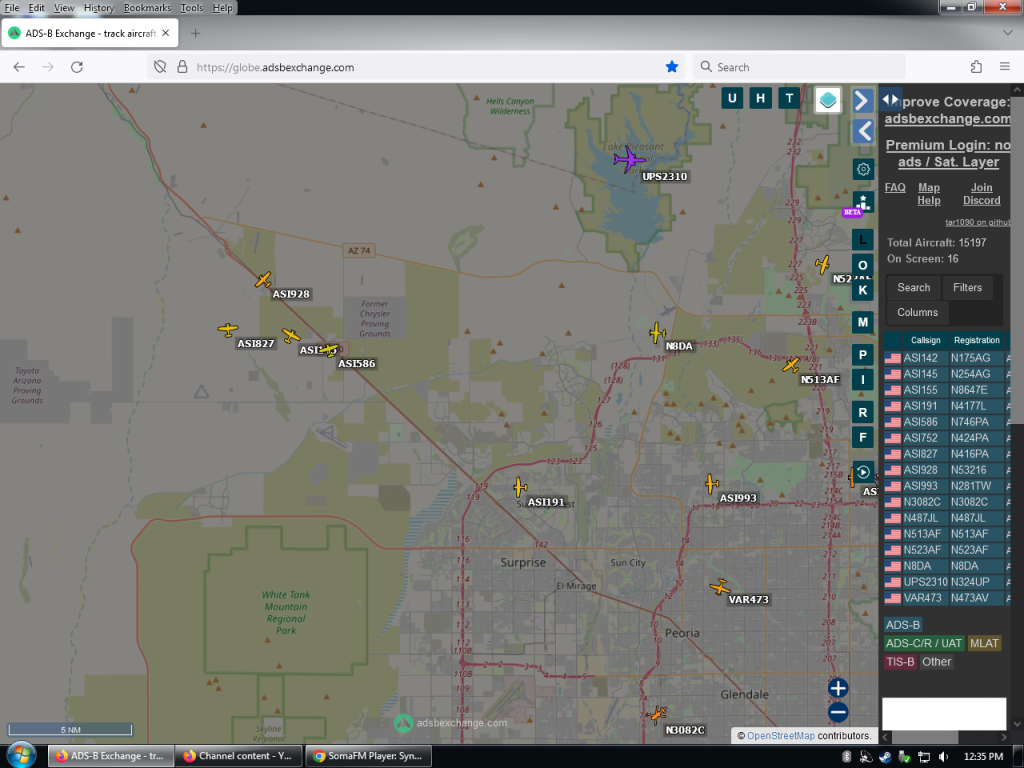This screenshot has width=1024, height=768.
Task: Open the Filters button
Action: pyautogui.click(x=967, y=287)
